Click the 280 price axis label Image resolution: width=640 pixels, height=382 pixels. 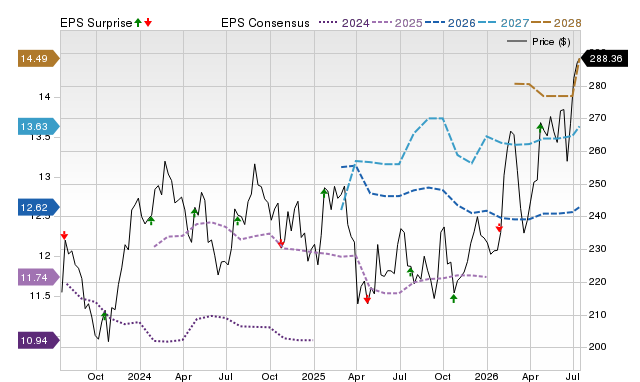(x=597, y=86)
